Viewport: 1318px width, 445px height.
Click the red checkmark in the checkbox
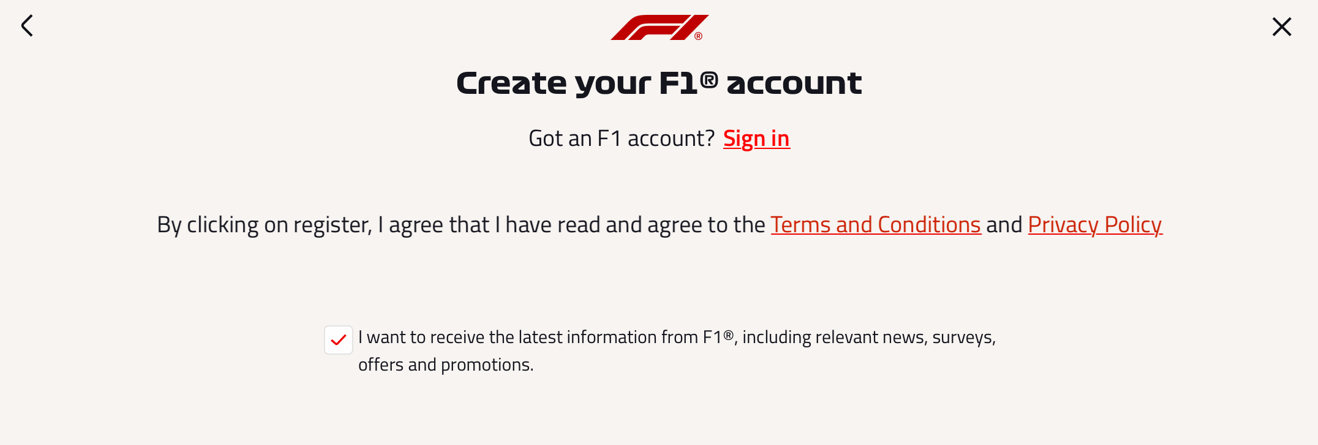(338, 340)
